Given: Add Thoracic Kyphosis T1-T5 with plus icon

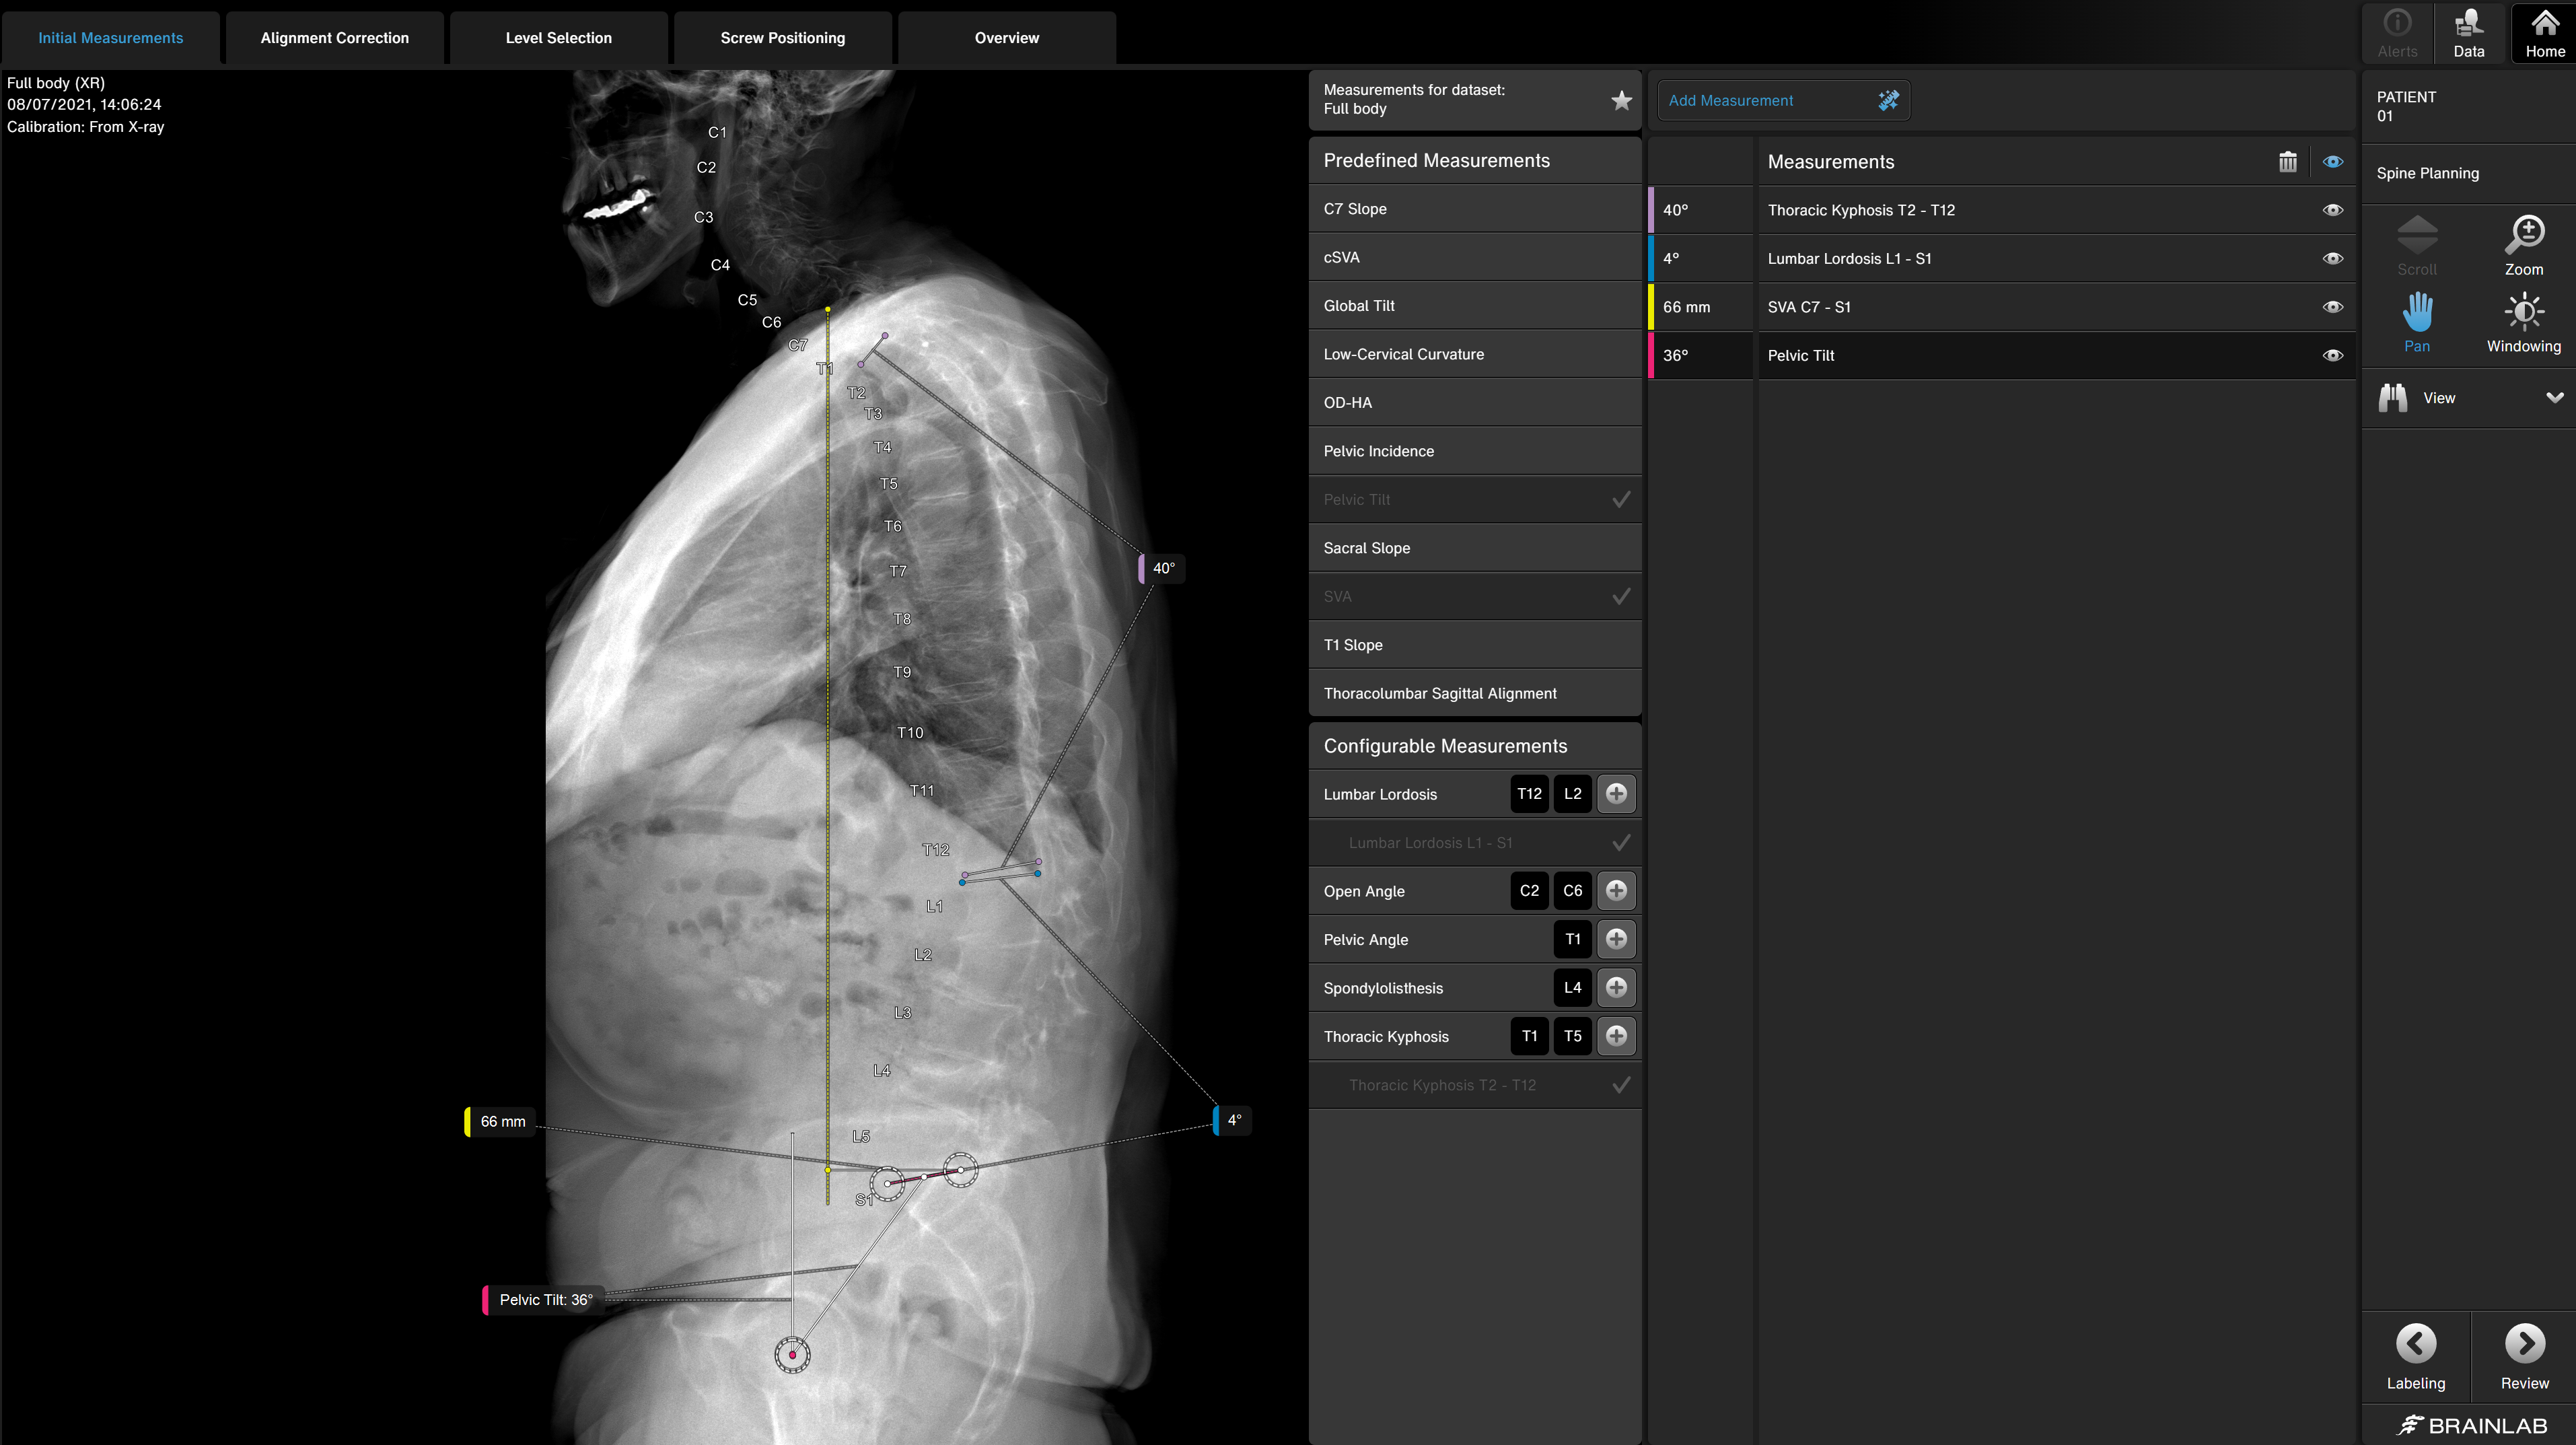Looking at the screenshot, I should [x=1616, y=1036].
